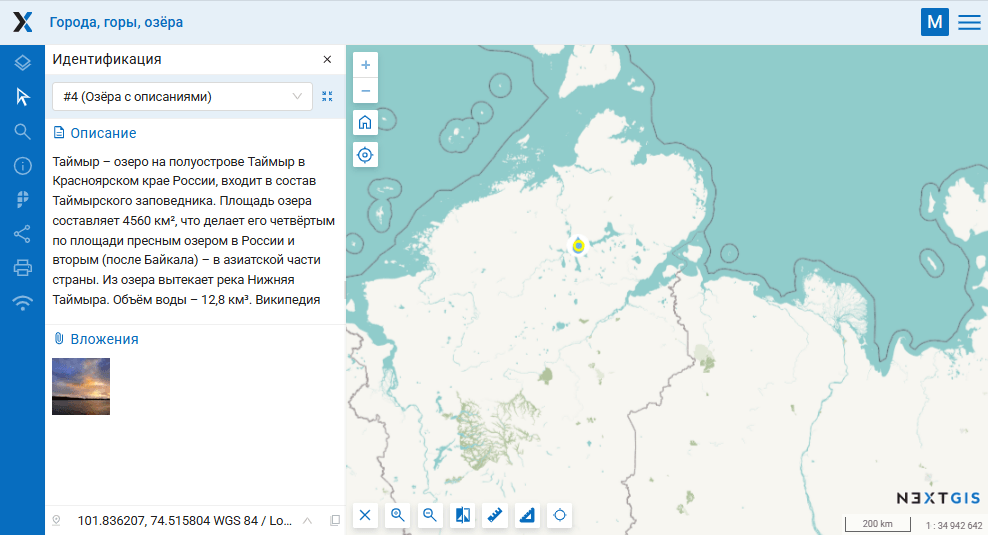The image size is (988, 535).
Task: Open the 'M' user account menu
Action: click(x=935, y=22)
